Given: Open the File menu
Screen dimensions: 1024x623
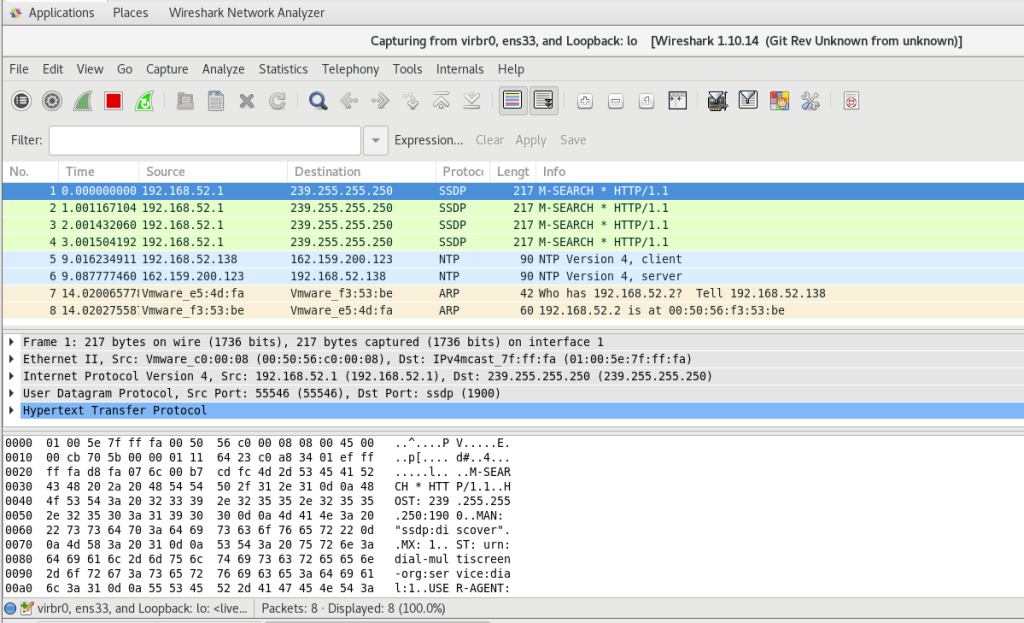Looking at the screenshot, I should coord(19,69).
